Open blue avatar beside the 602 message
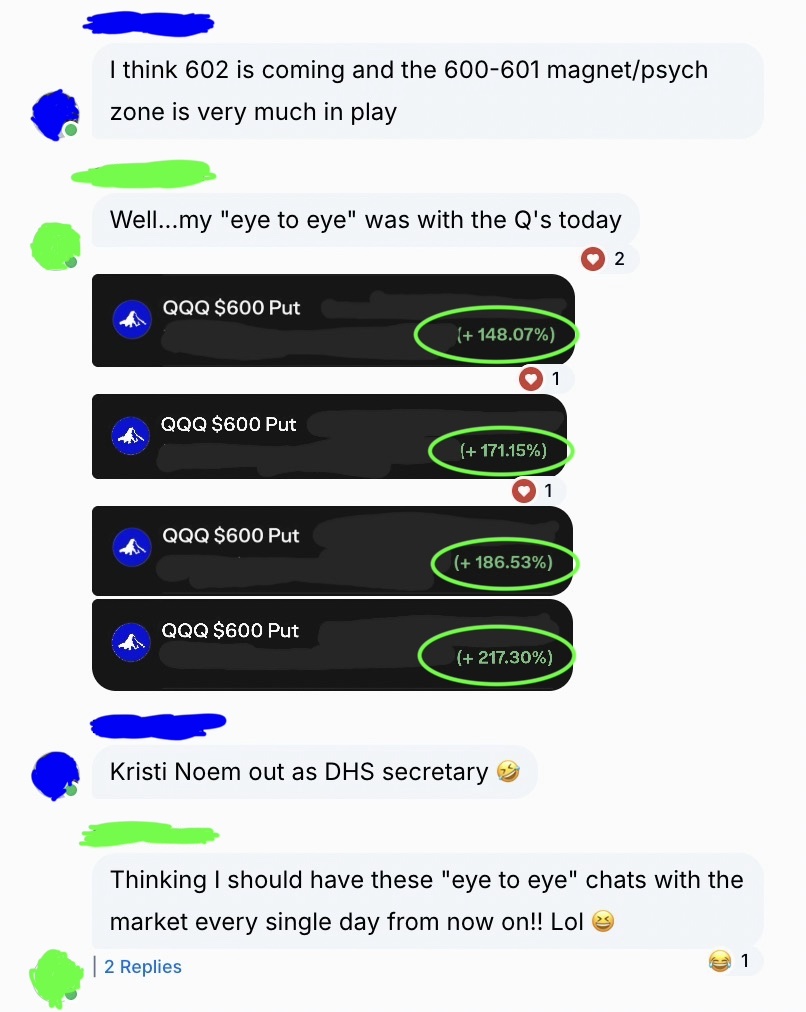 click(55, 115)
